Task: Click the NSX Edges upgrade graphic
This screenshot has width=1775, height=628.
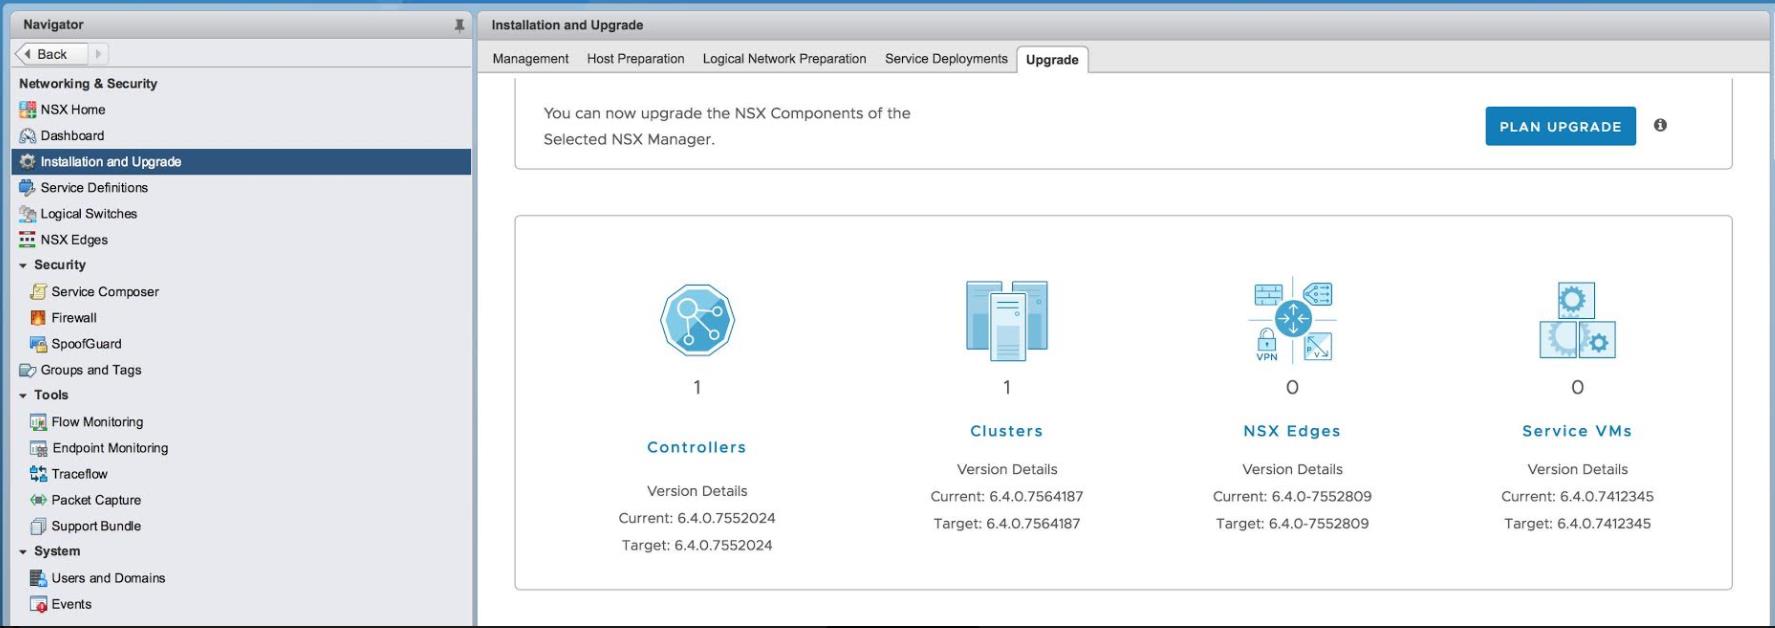Action: point(1292,320)
